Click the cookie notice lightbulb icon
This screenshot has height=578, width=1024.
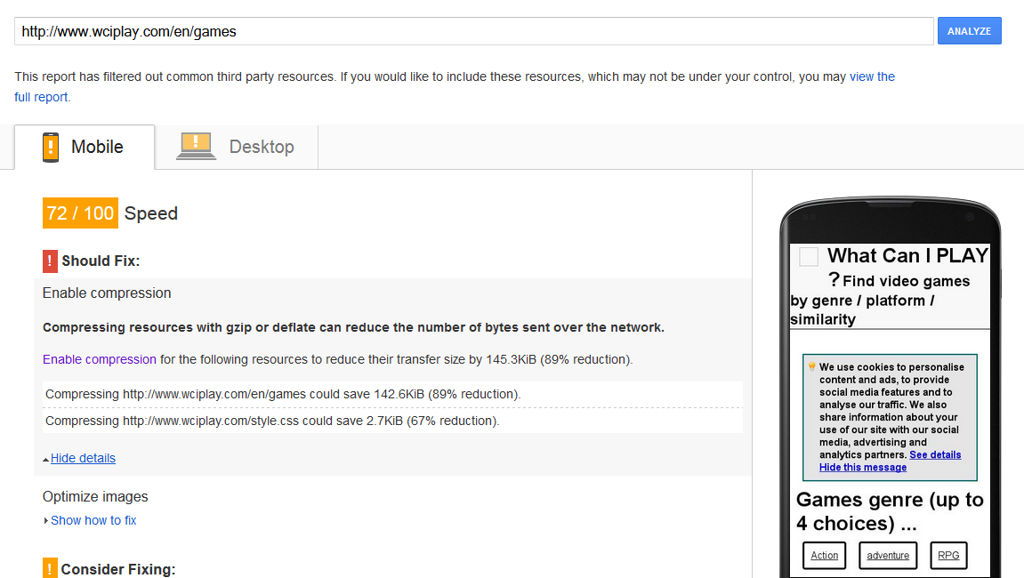pos(812,366)
